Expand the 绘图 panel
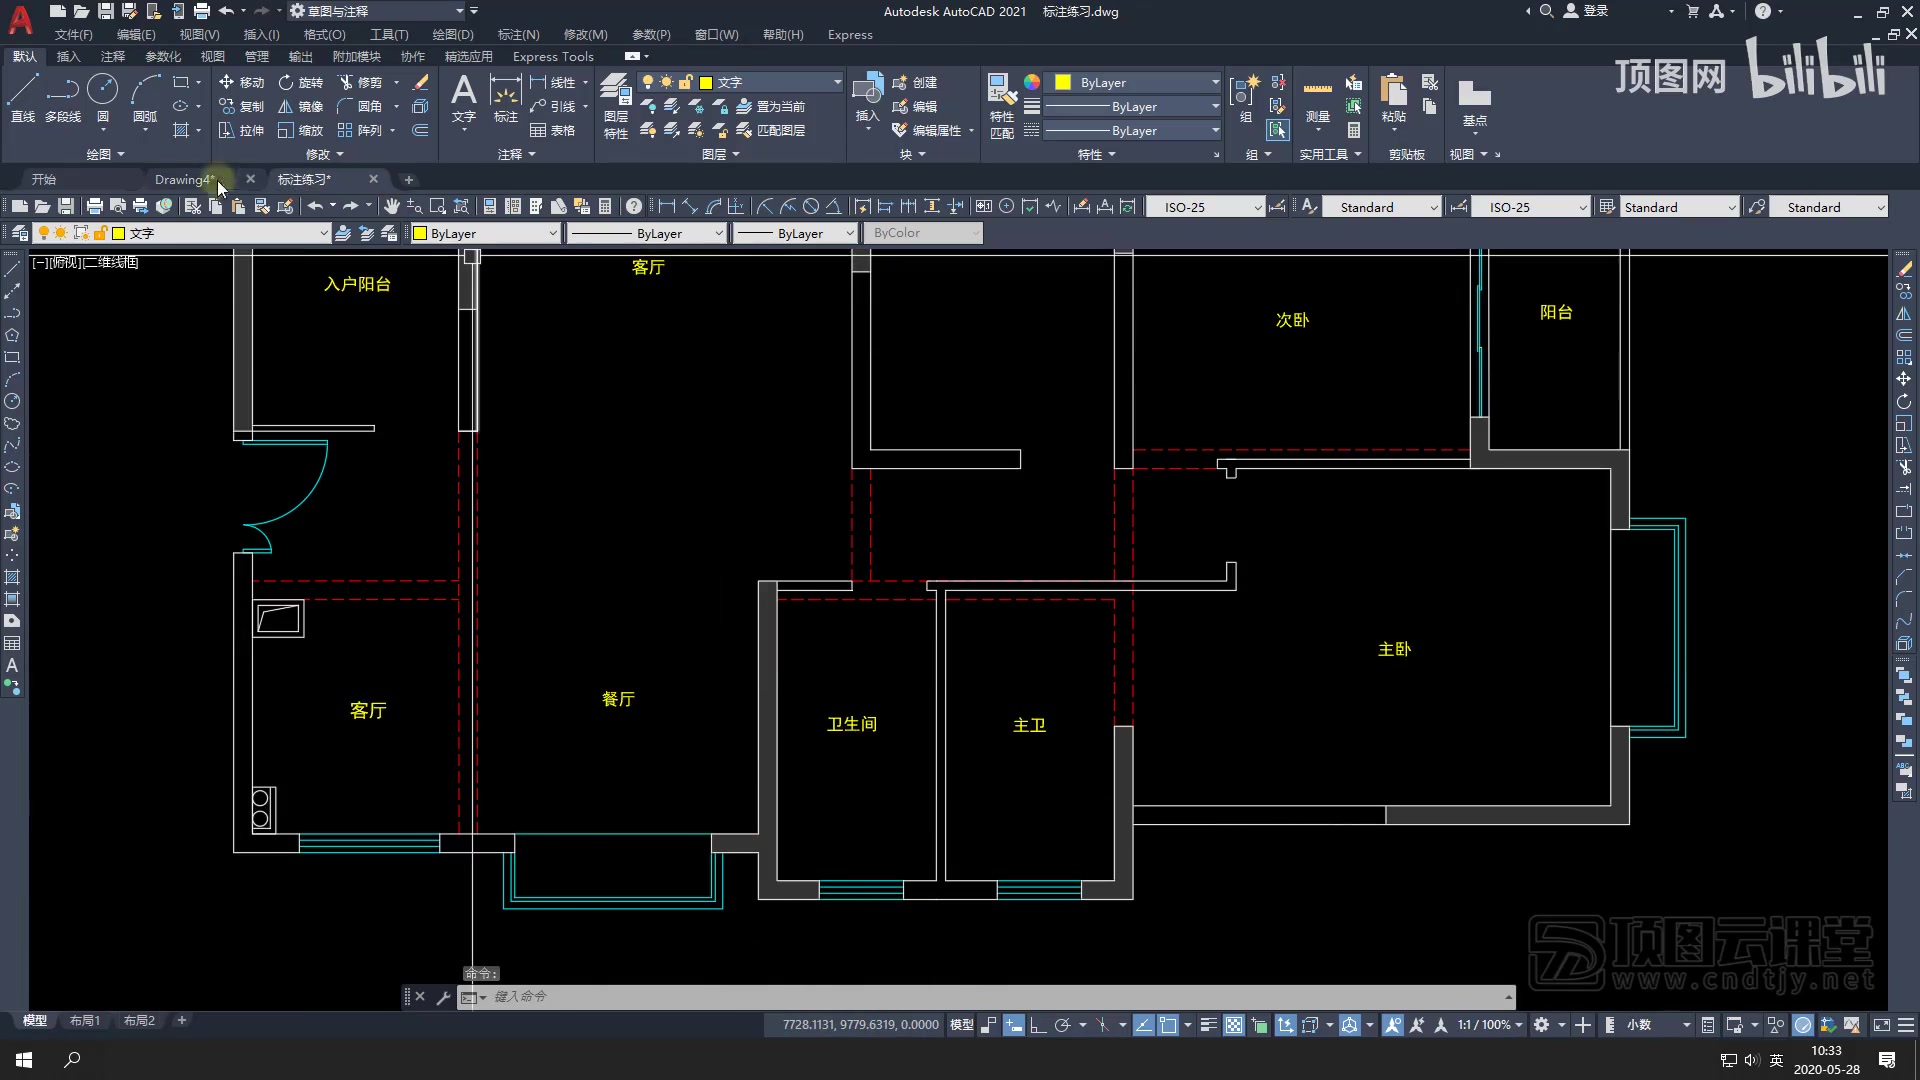Viewport: 1920px width, 1080px height. pos(105,154)
